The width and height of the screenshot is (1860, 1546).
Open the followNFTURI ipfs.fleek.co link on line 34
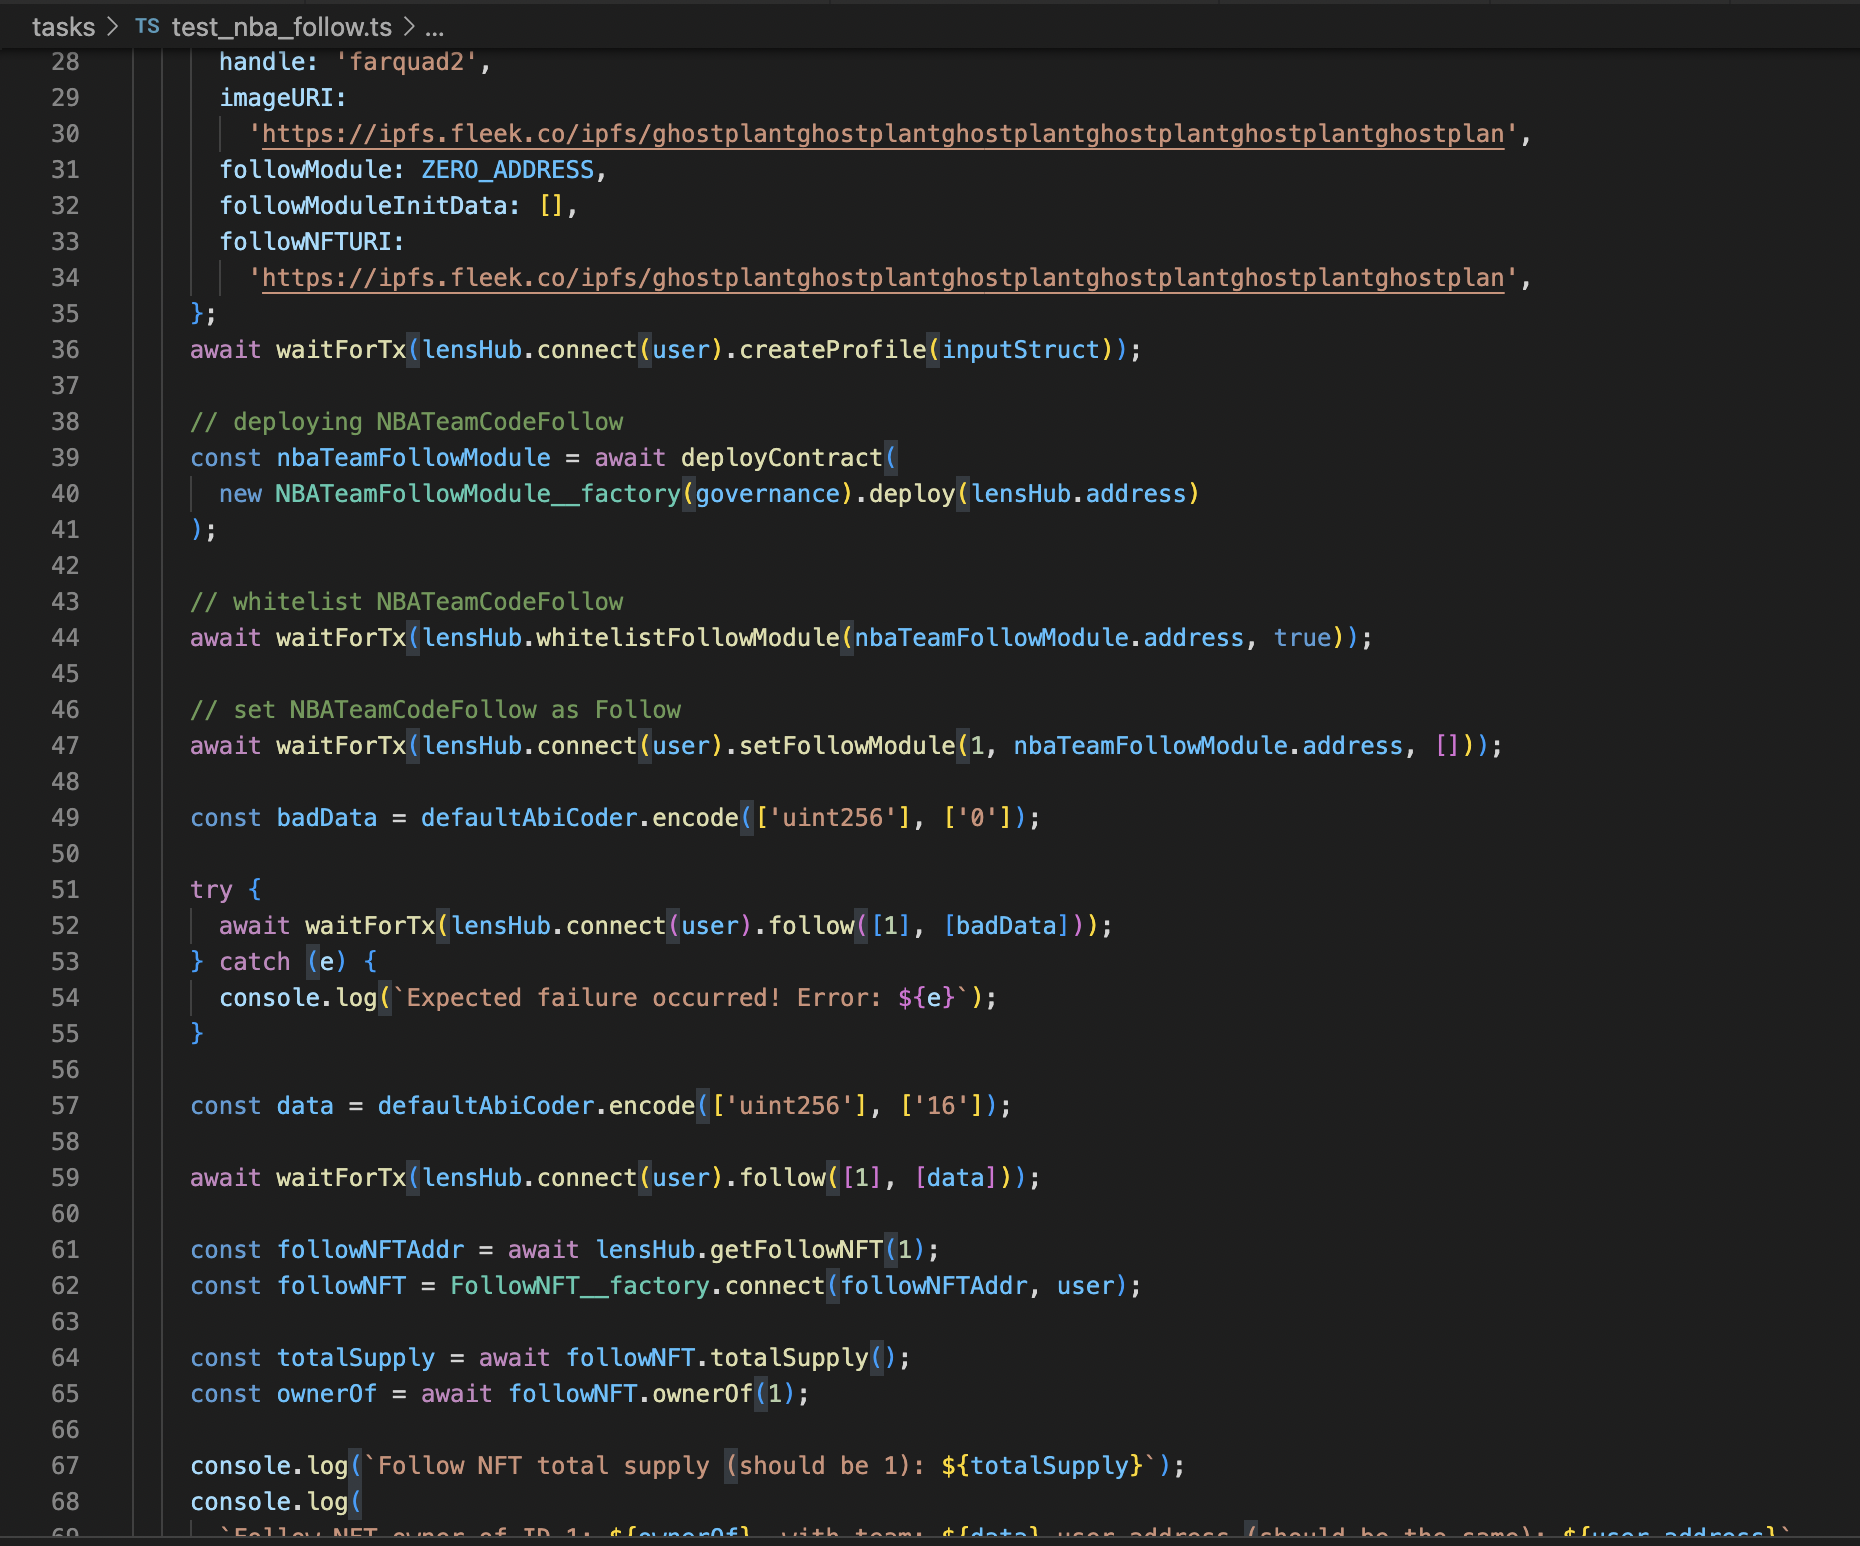click(883, 278)
